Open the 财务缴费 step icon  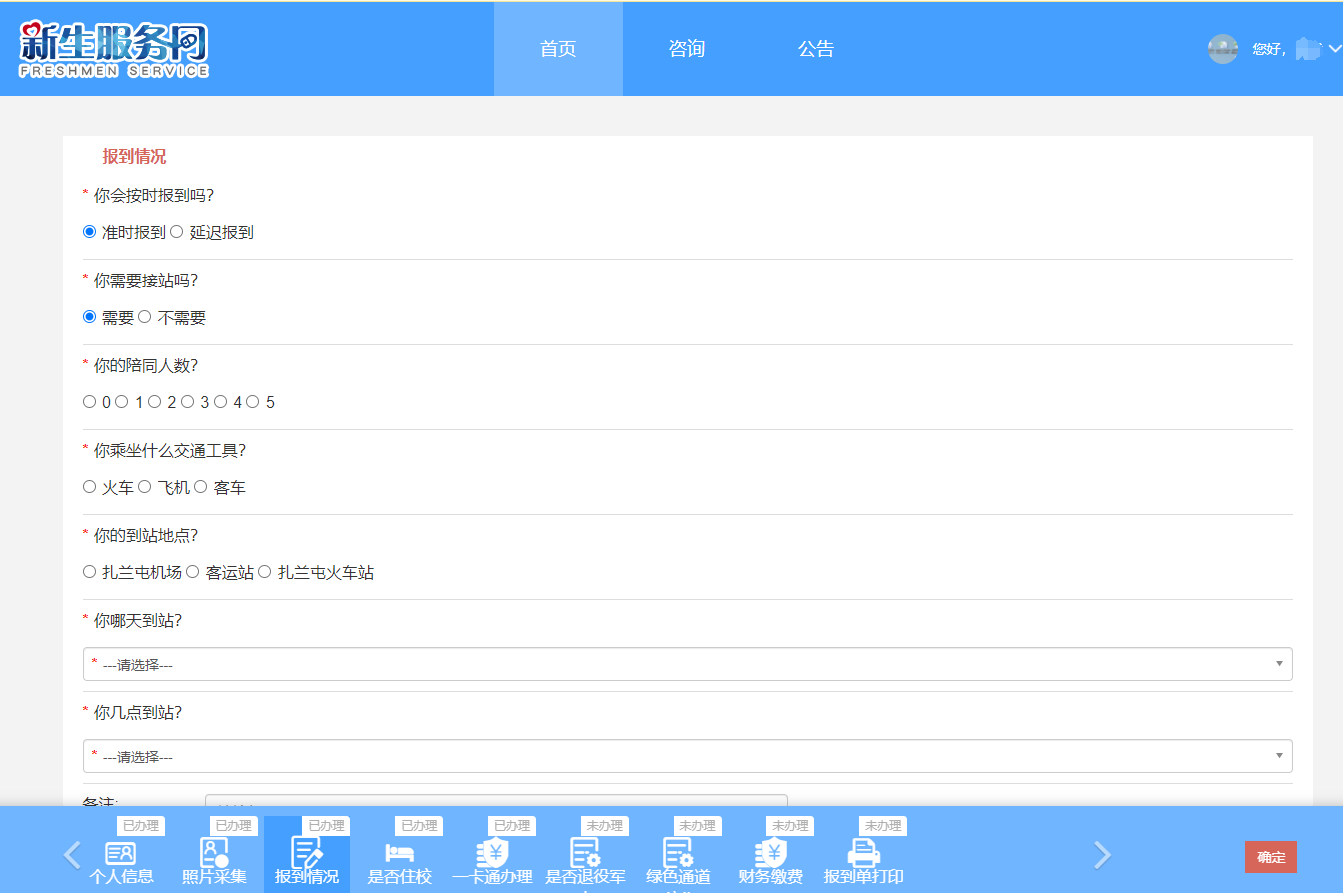coord(772,853)
